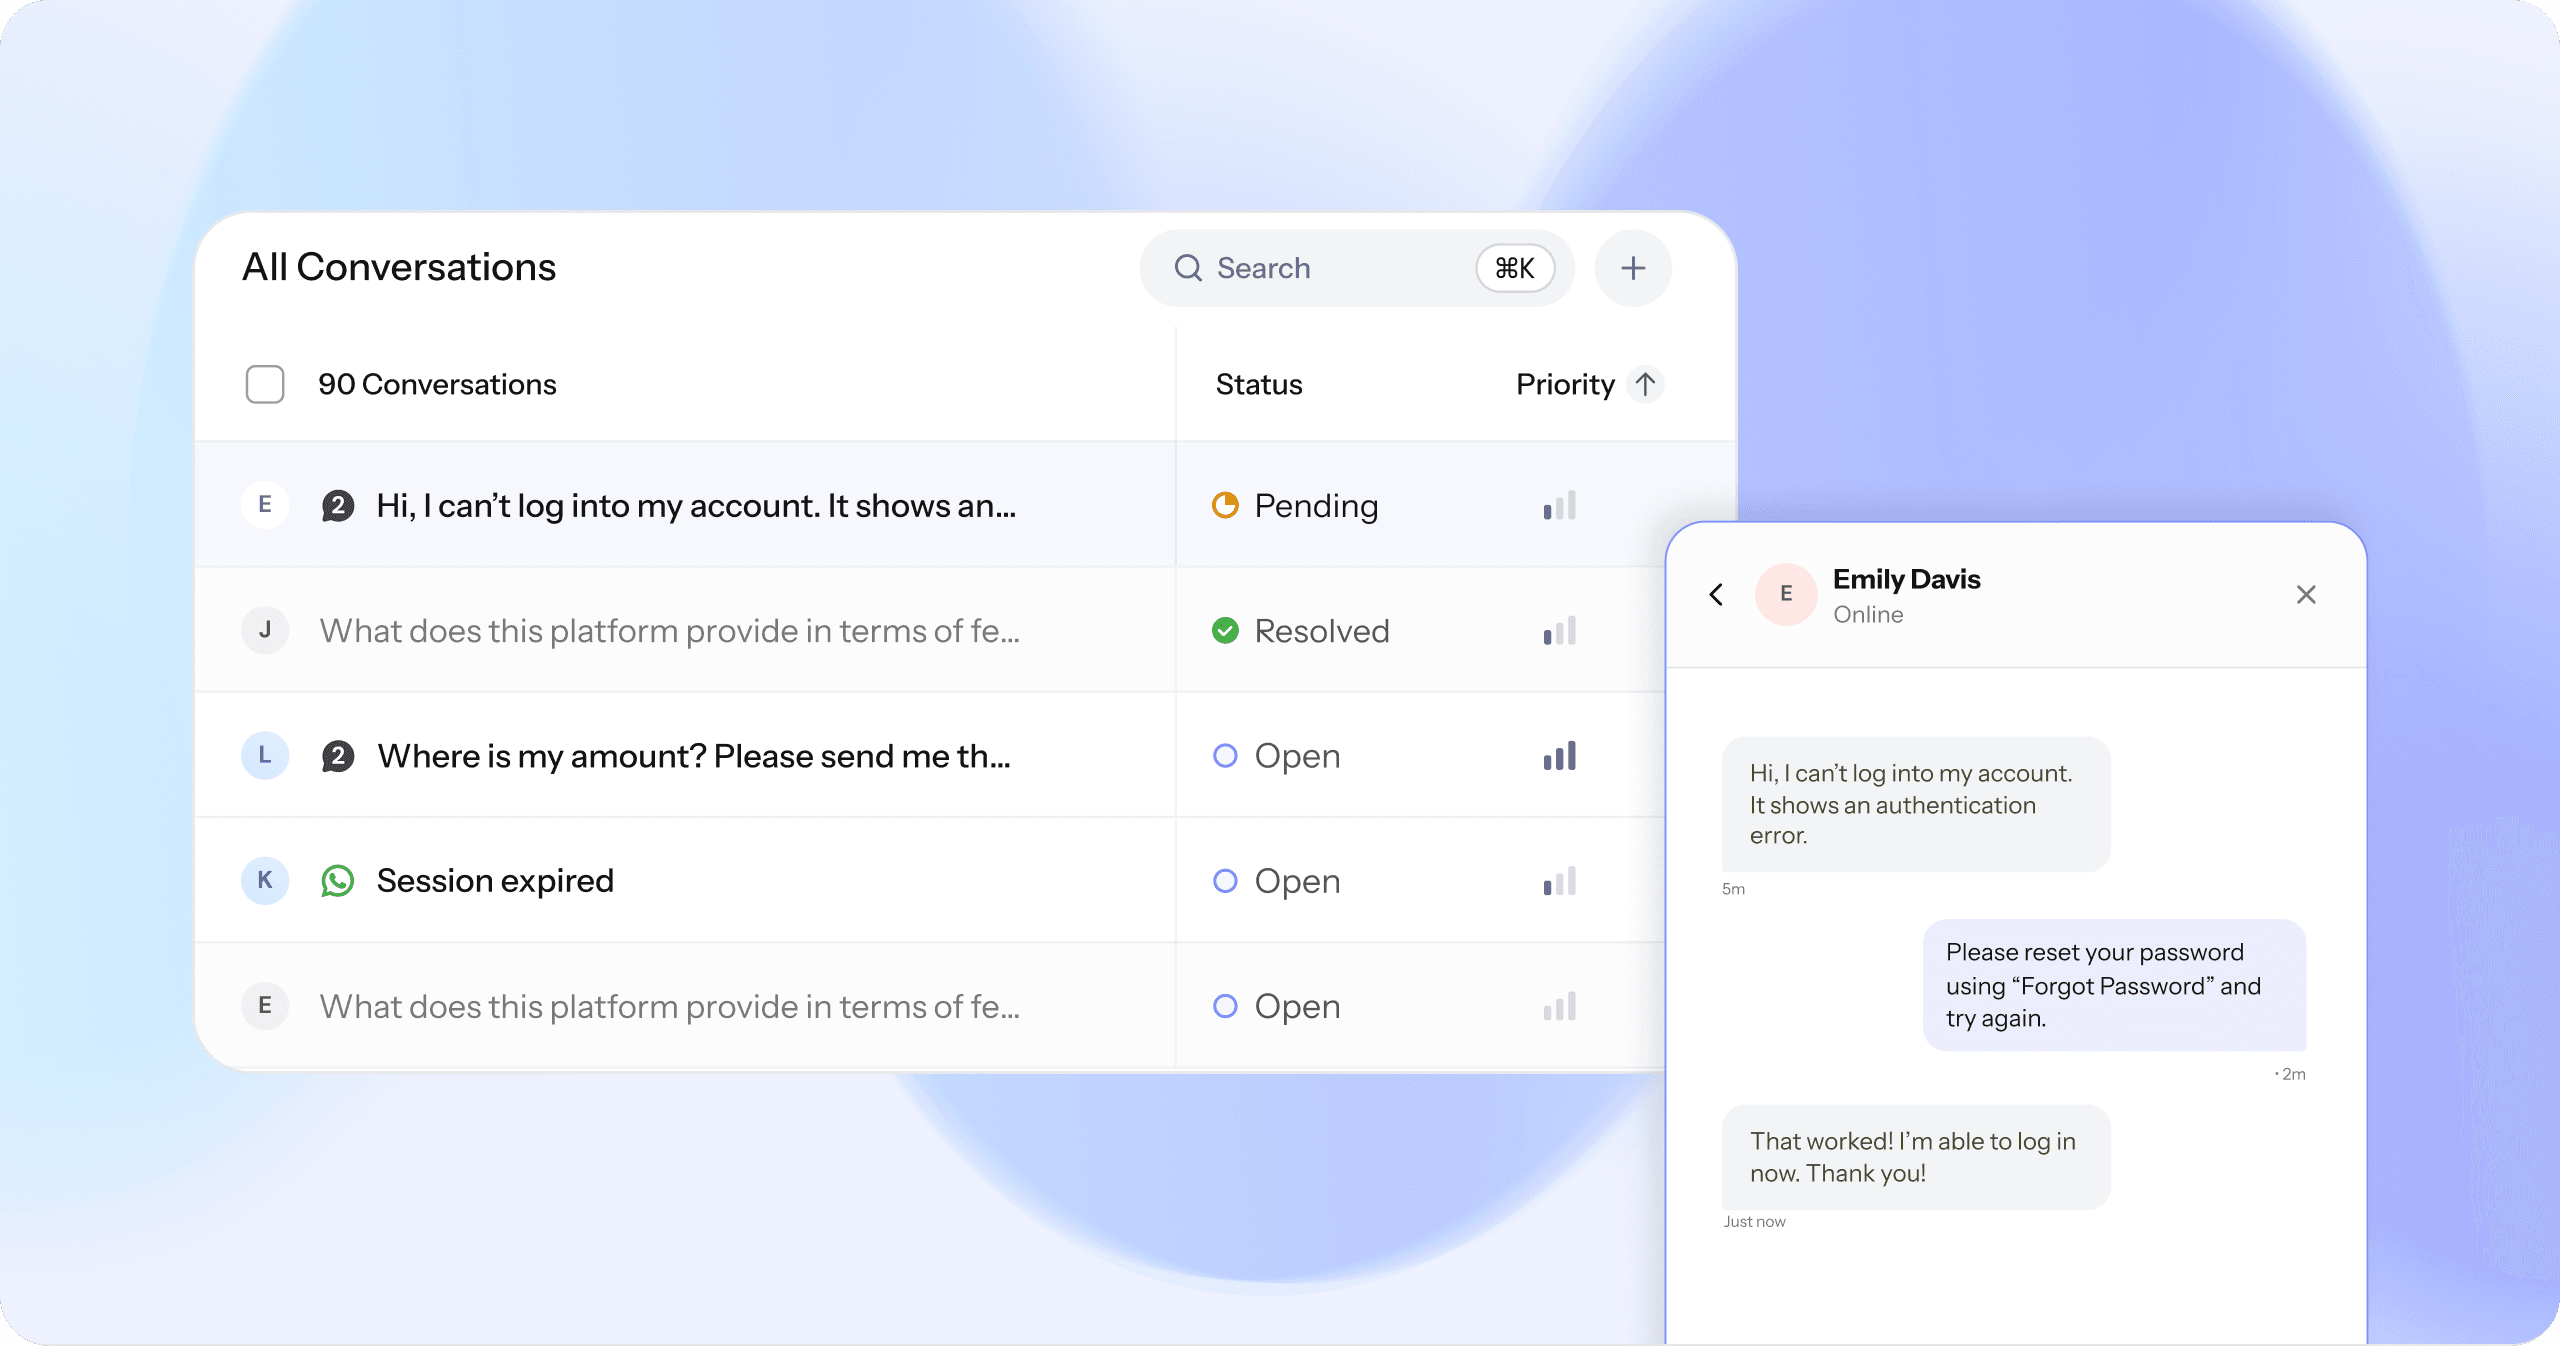Open last row's 'What does this platform provide' conversation
Image resolution: width=2560 pixels, height=1346 pixels.
tap(670, 1006)
